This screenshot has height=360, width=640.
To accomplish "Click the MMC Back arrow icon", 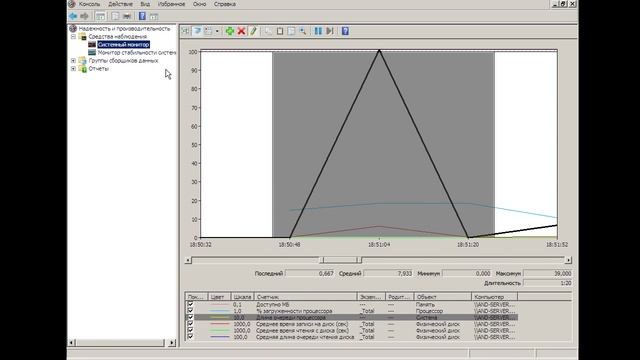I will [x=73, y=16].
